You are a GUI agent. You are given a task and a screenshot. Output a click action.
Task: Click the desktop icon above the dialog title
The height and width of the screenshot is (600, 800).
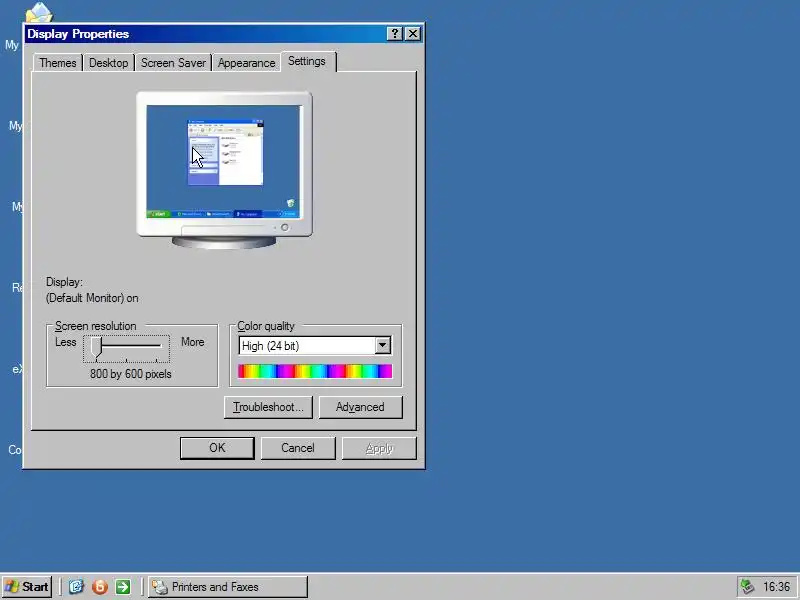point(39,12)
